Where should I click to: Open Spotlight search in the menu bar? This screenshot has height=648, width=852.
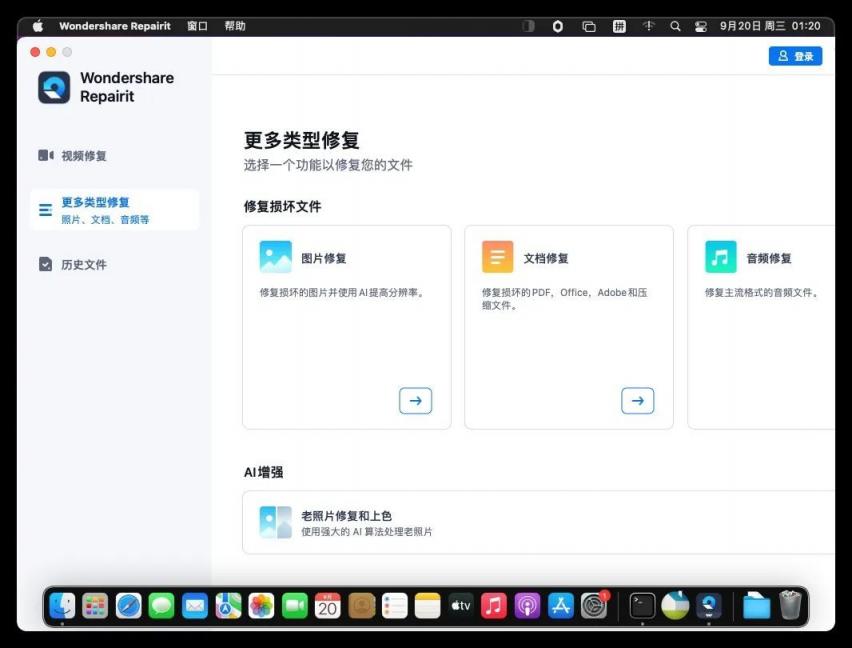[x=675, y=26]
